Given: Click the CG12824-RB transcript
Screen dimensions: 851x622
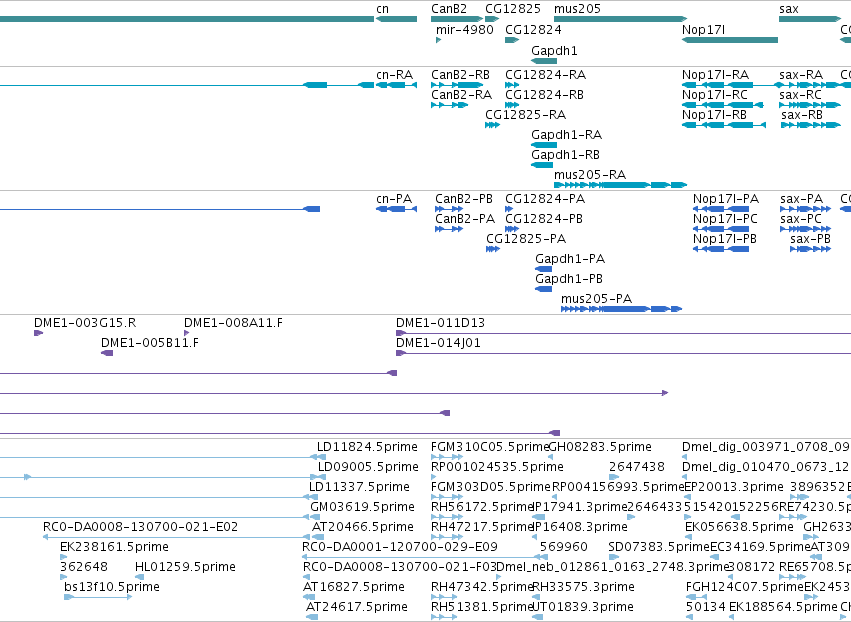Looking at the screenshot, I should (512, 105).
